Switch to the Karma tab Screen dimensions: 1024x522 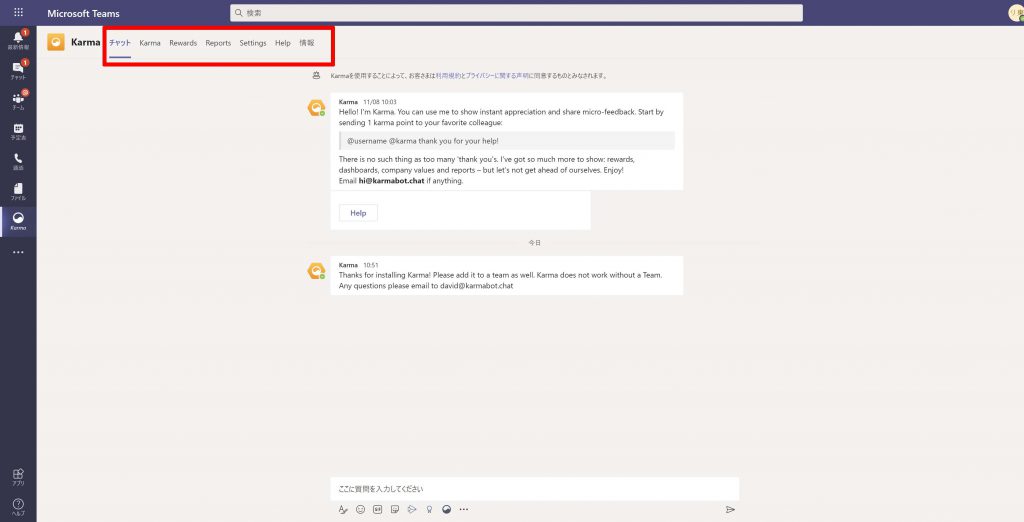point(150,43)
